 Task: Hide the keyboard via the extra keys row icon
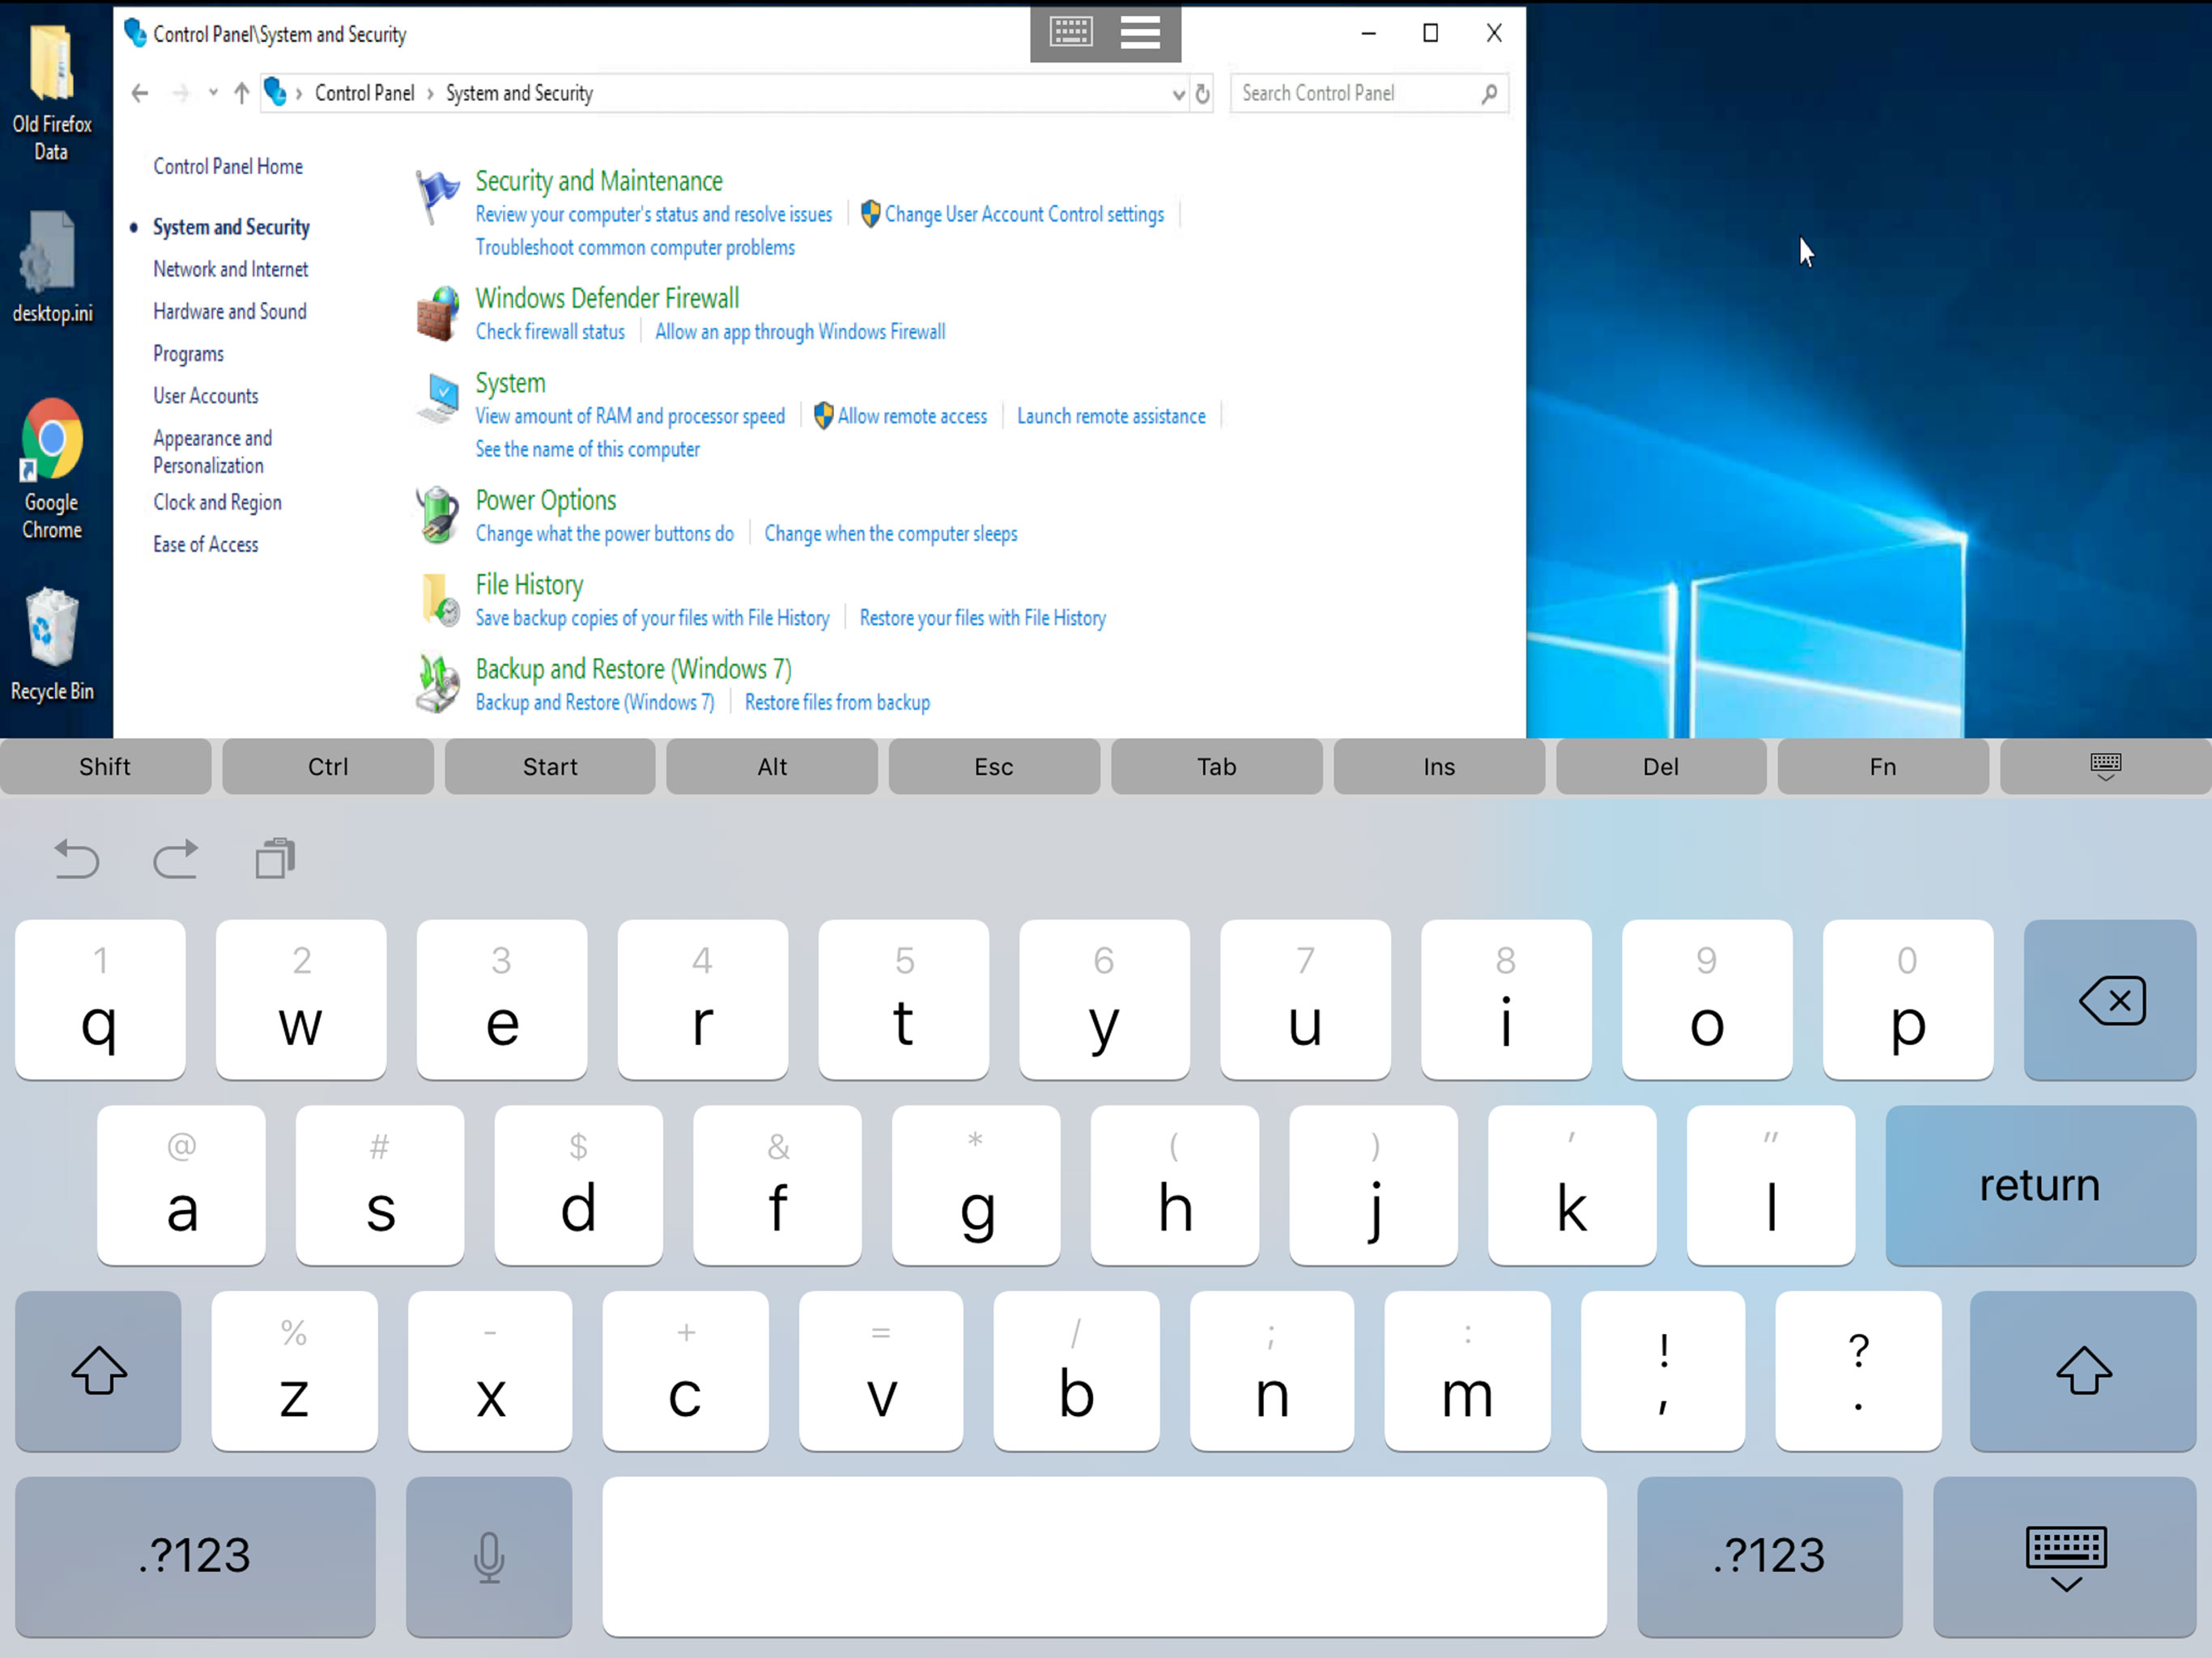2105,767
